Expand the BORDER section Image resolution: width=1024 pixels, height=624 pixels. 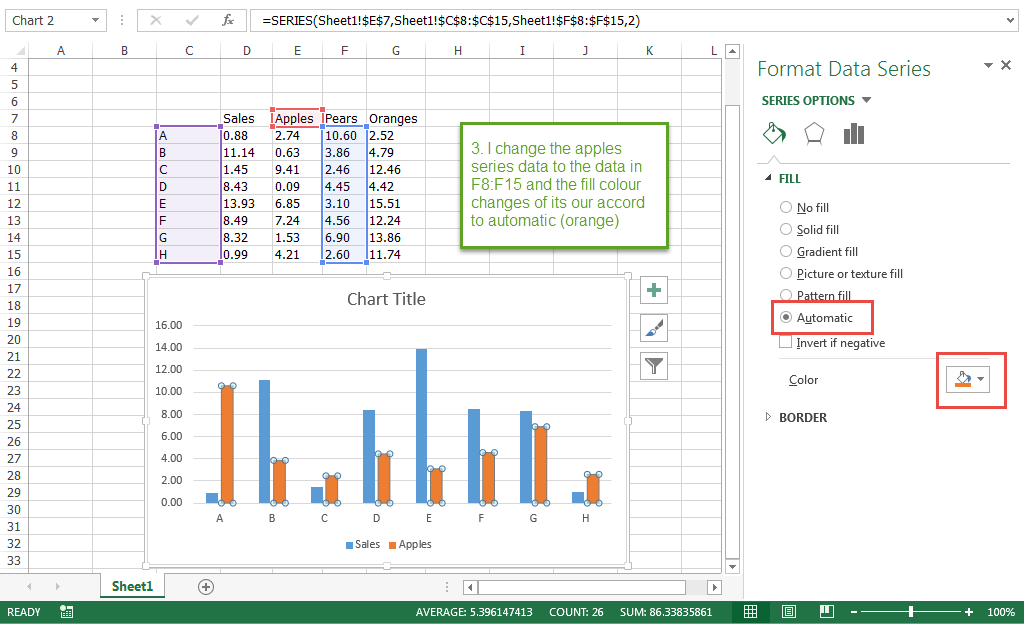click(769, 417)
